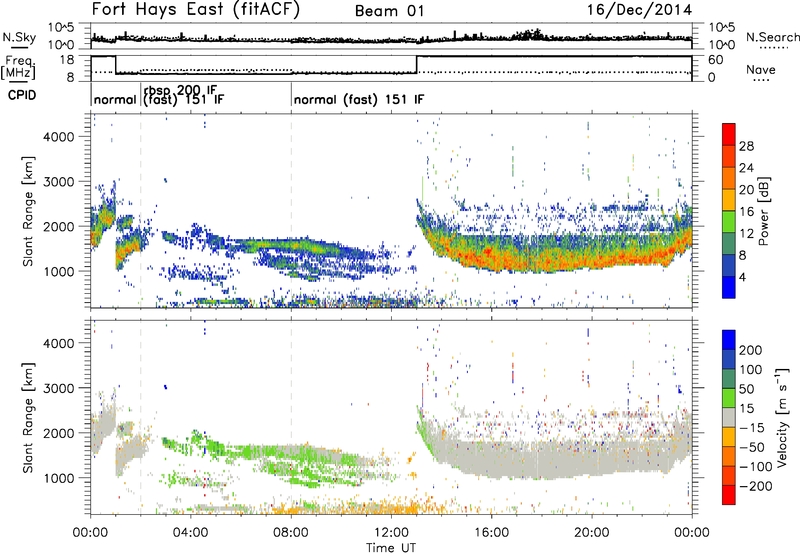
Task: Select the 'Freq. [MHz]' axis label
Action: pyautogui.click(x=18, y=67)
